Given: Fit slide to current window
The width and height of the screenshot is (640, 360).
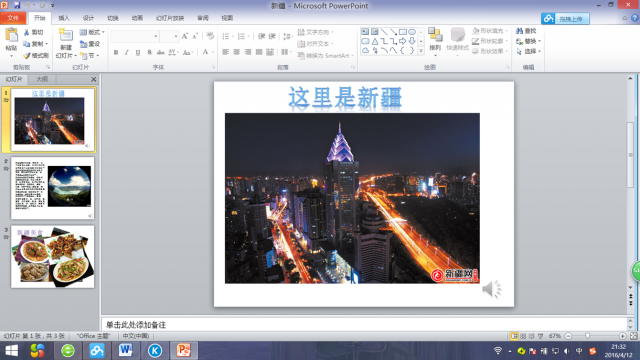Looking at the screenshot, I should click(x=633, y=336).
